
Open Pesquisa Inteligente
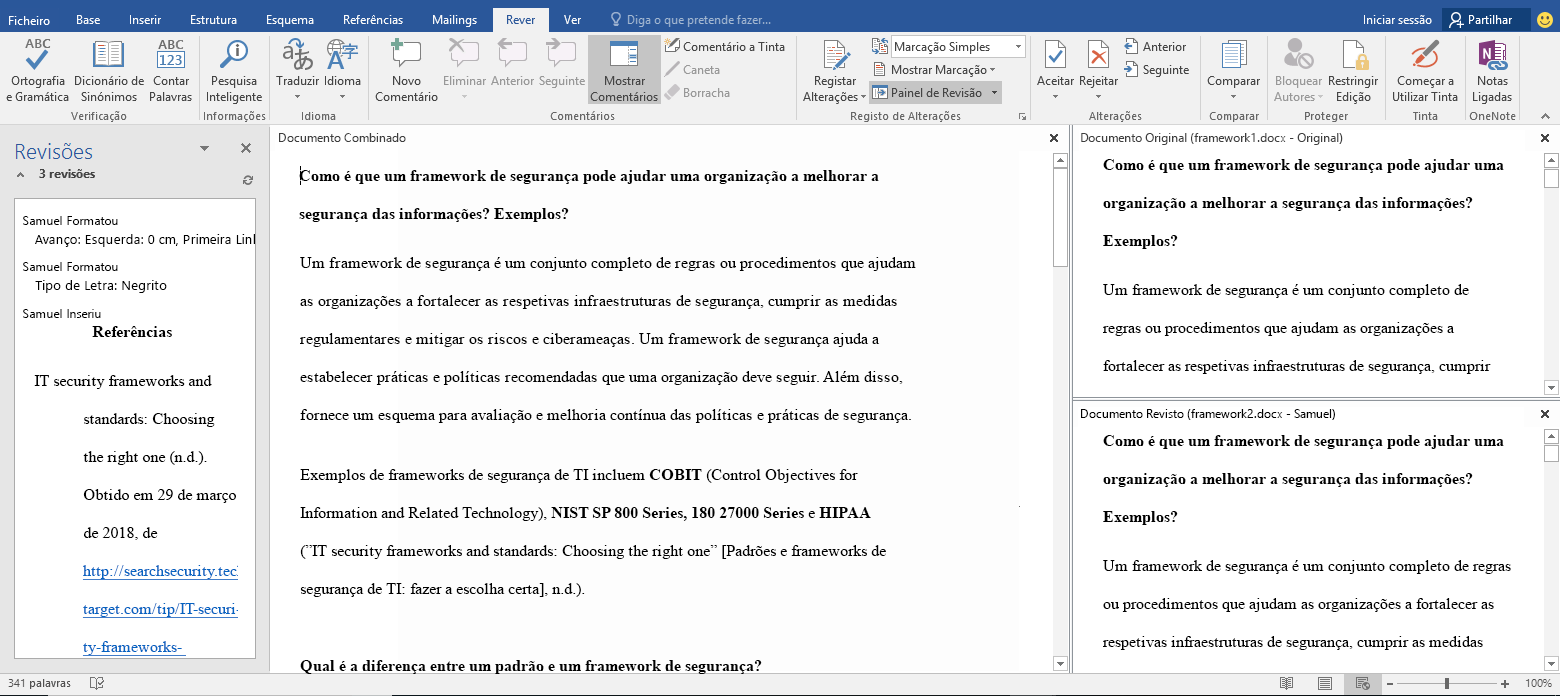point(234,71)
